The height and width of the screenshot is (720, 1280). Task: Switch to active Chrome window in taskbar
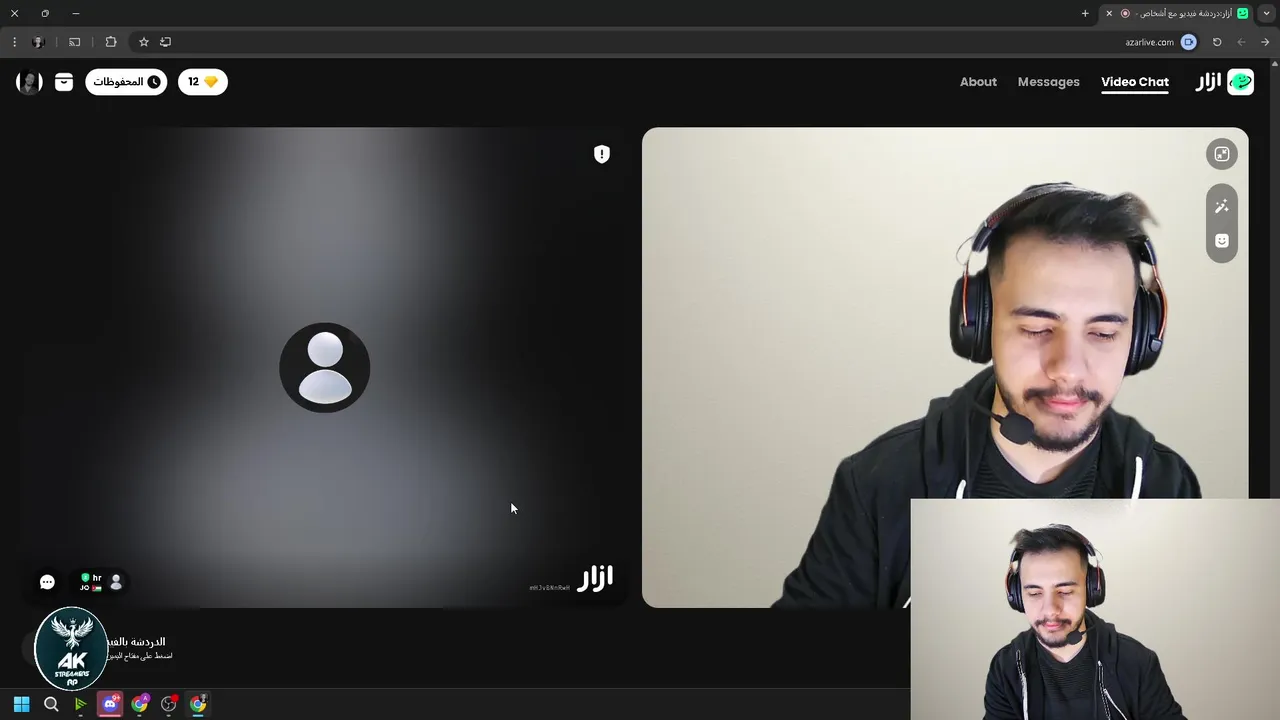pyautogui.click(x=198, y=704)
